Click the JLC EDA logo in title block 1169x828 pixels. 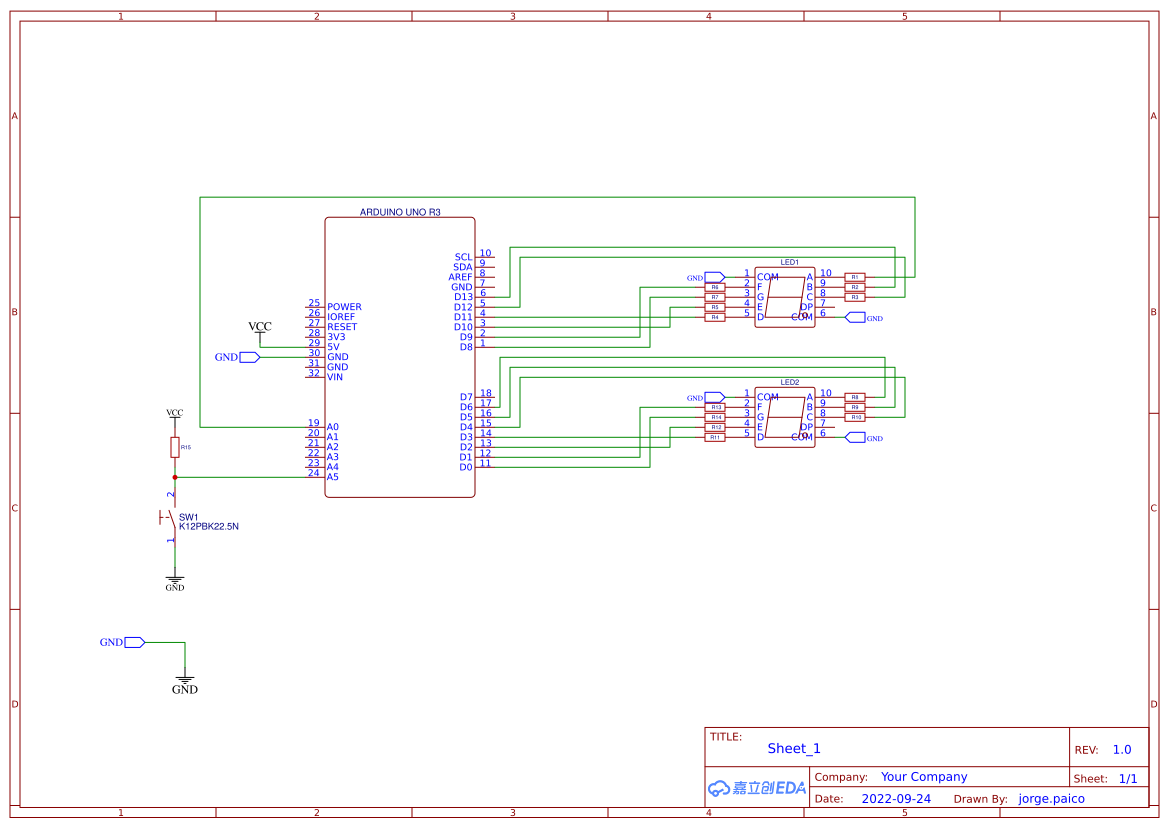point(755,788)
